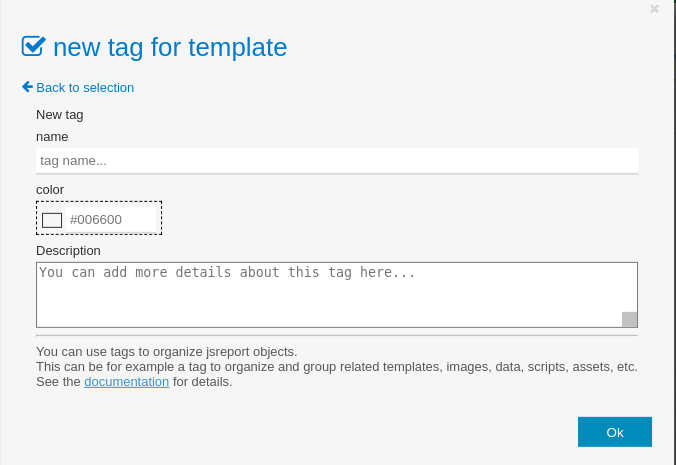Click the 'organize jsreport objects' help sentence
The image size is (676, 465).
click(x=166, y=351)
